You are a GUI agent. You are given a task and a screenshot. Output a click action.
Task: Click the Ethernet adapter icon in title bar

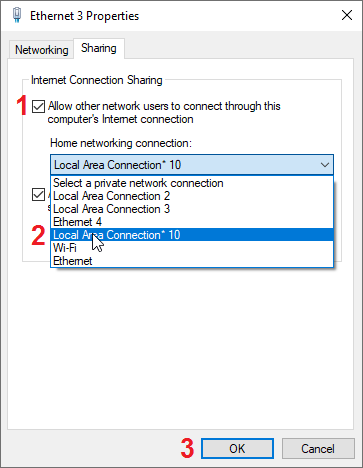[17, 15]
